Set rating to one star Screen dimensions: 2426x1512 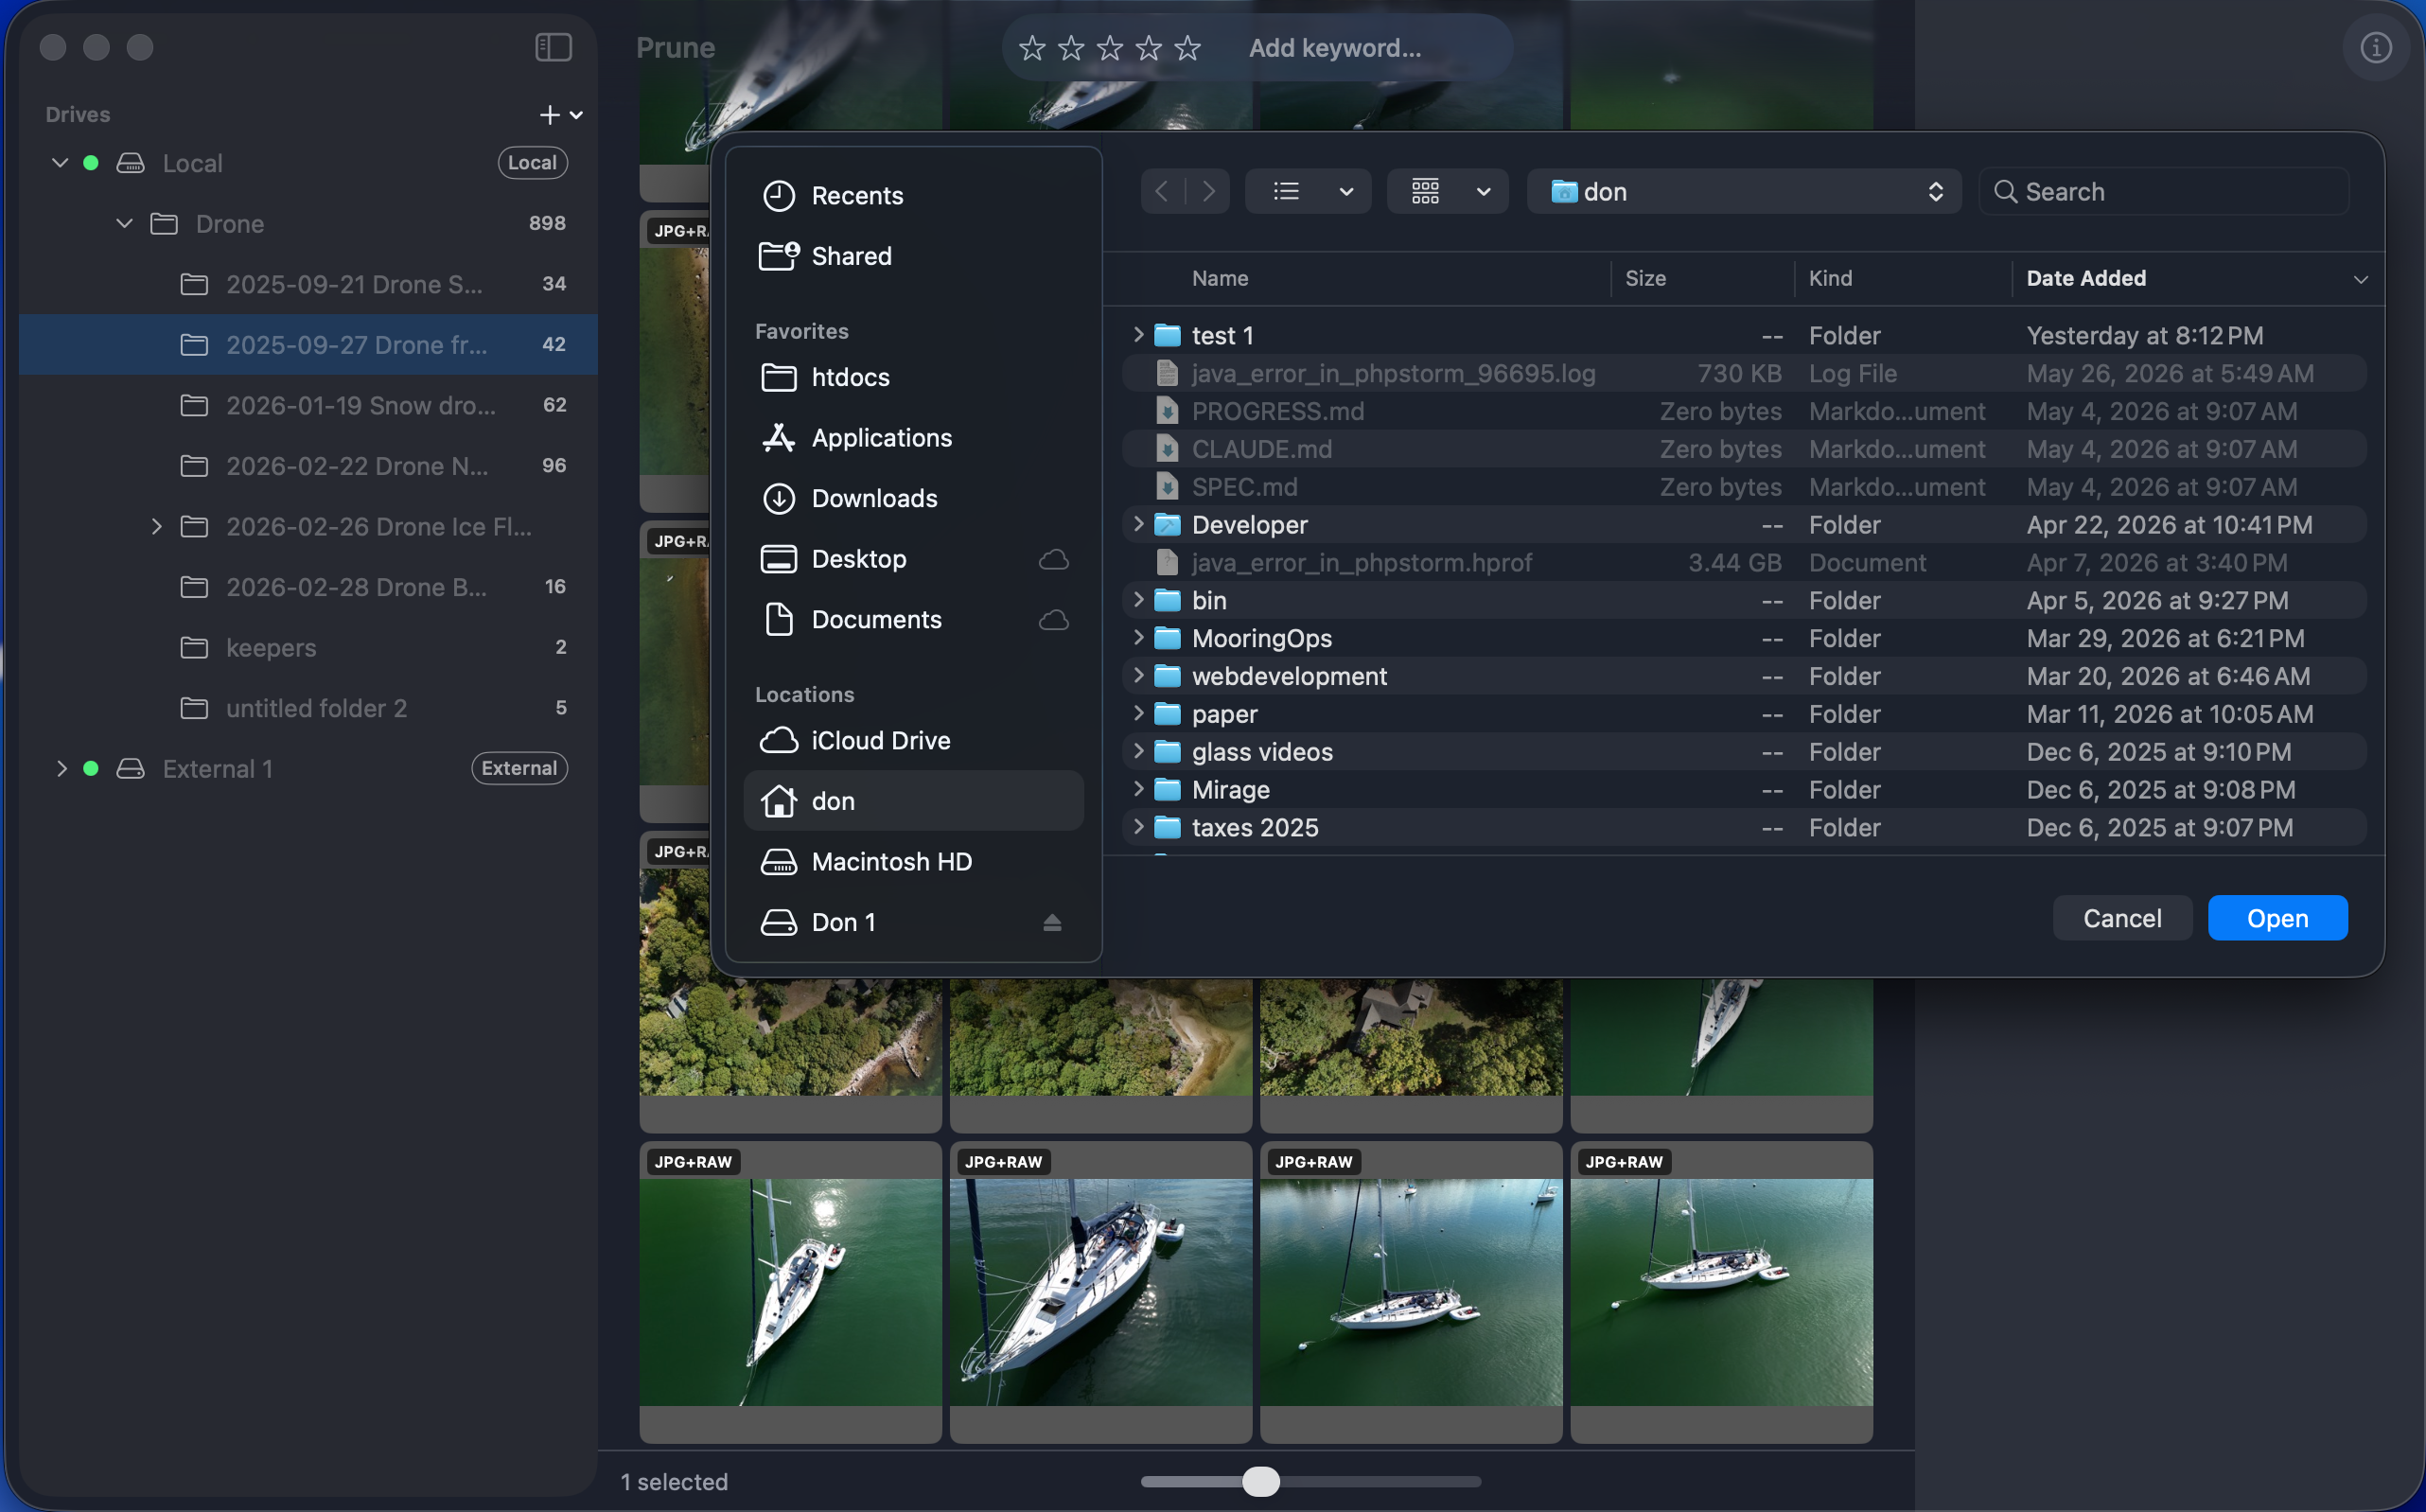point(1032,48)
